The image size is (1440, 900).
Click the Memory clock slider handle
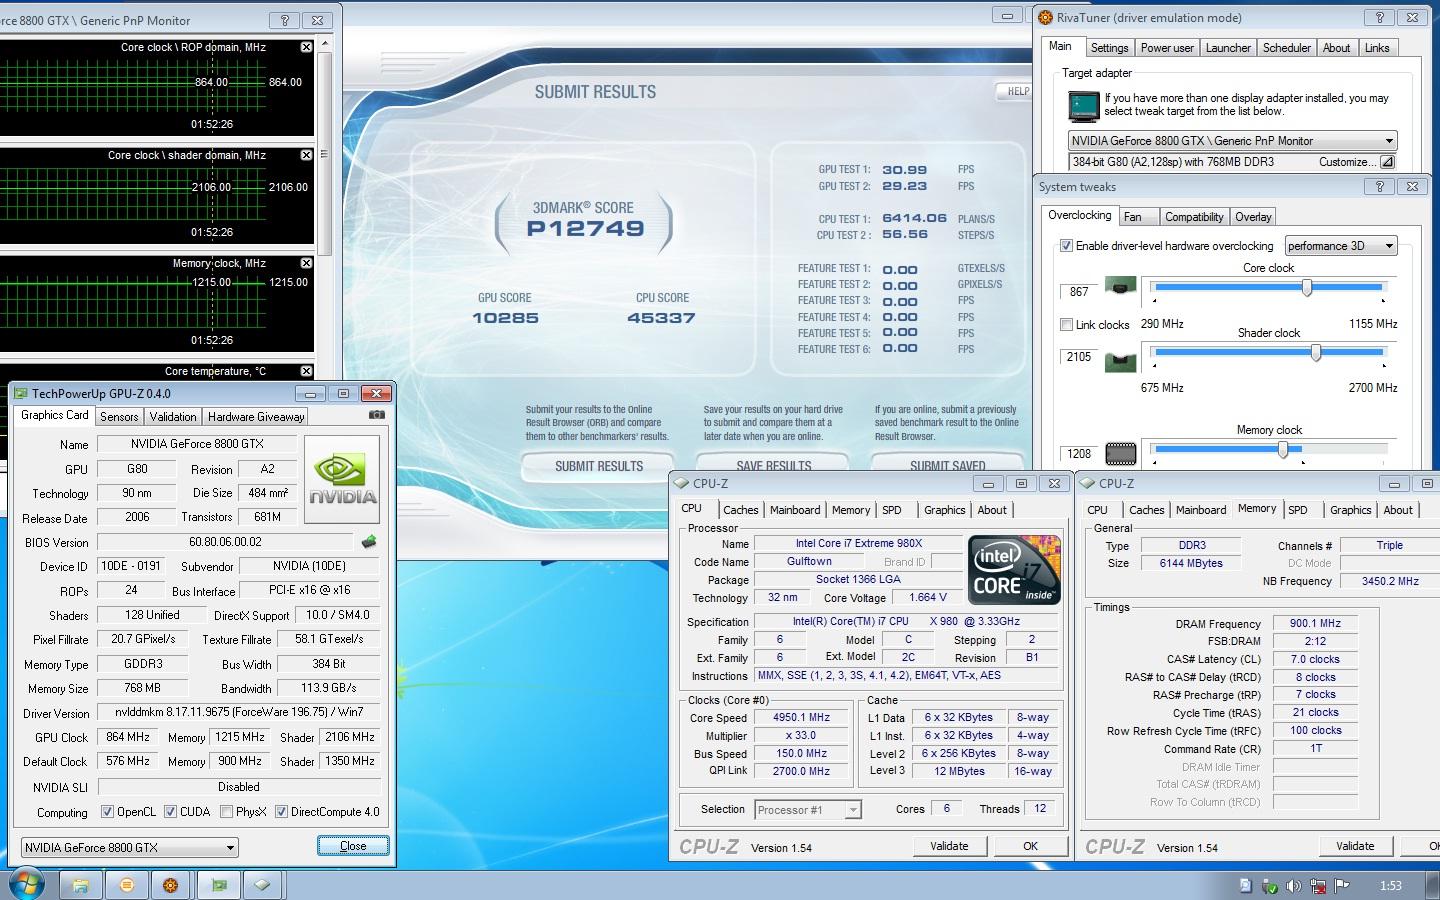tap(1283, 450)
